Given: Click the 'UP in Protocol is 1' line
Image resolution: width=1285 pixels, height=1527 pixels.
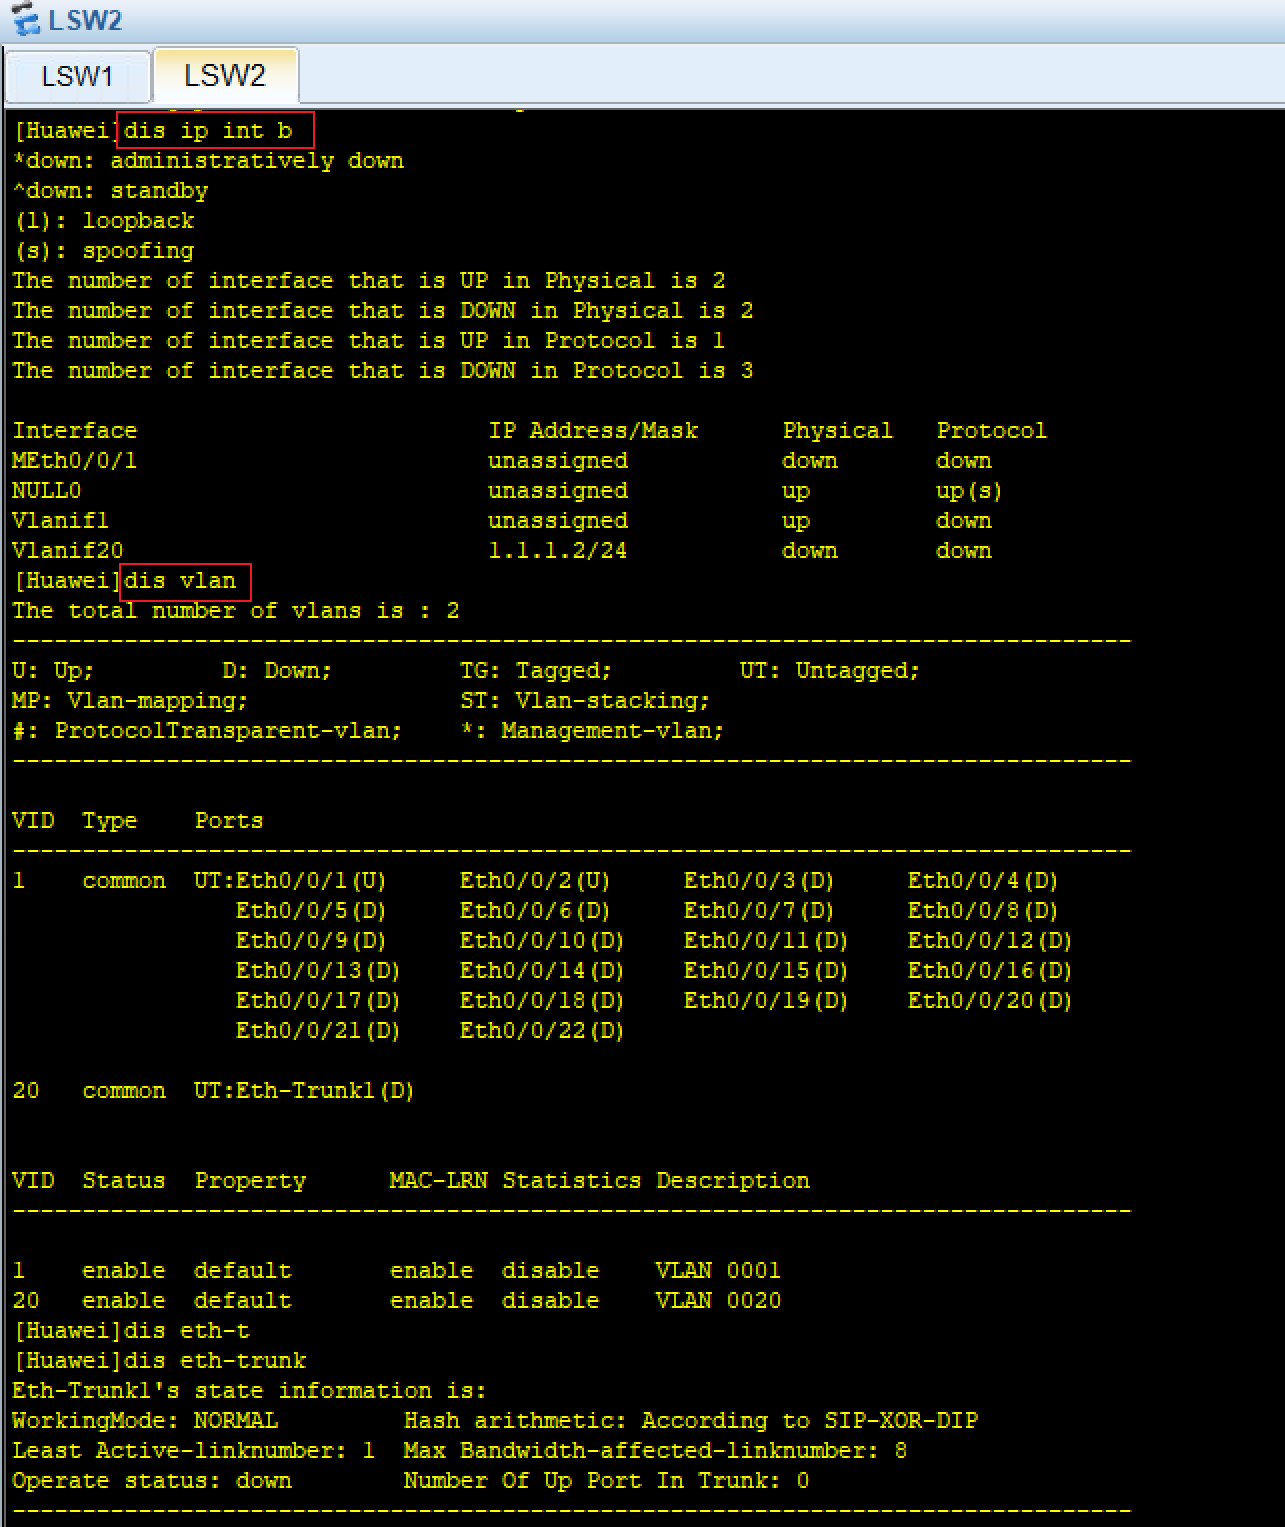Looking at the screenshot, I should point(369,341).
